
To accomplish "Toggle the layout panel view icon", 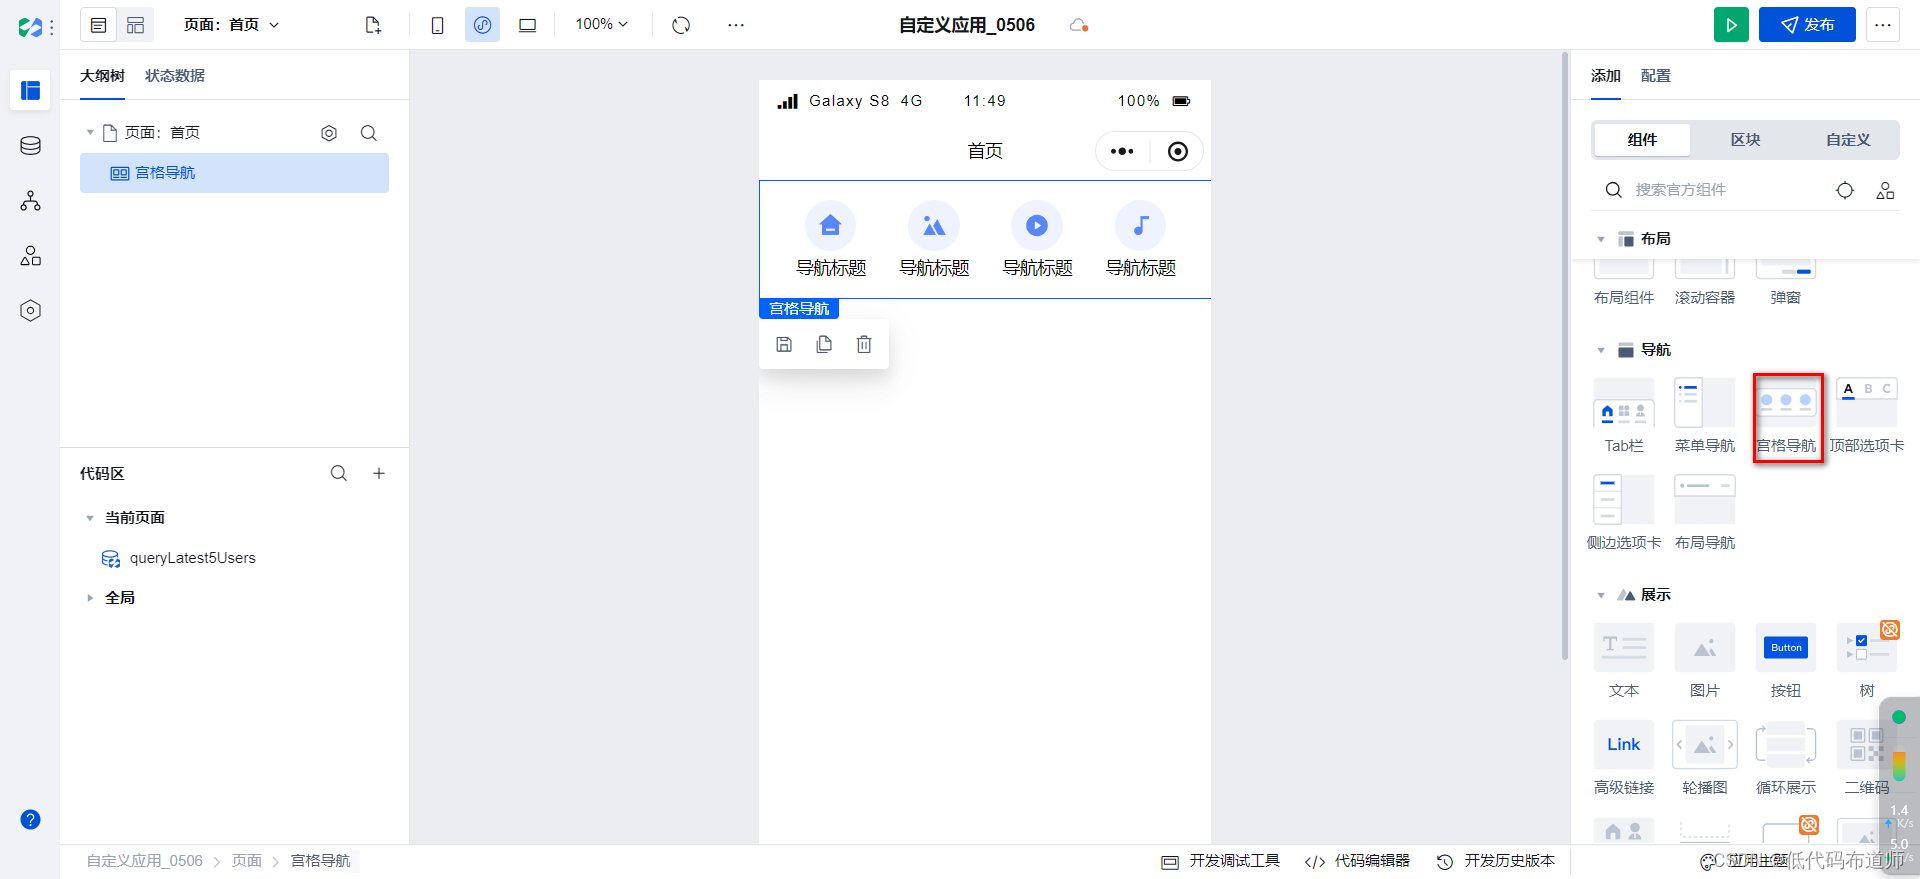I will (135, 25).
